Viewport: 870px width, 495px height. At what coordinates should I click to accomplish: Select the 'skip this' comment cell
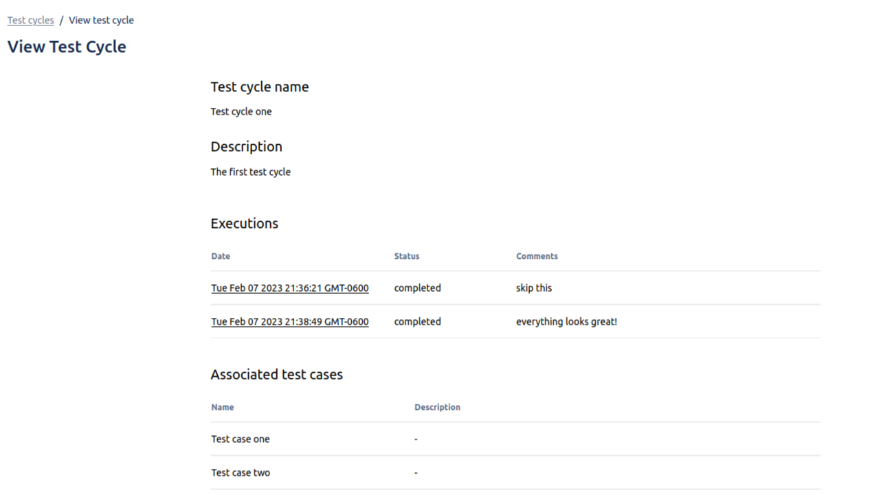[x=533, y=288]
